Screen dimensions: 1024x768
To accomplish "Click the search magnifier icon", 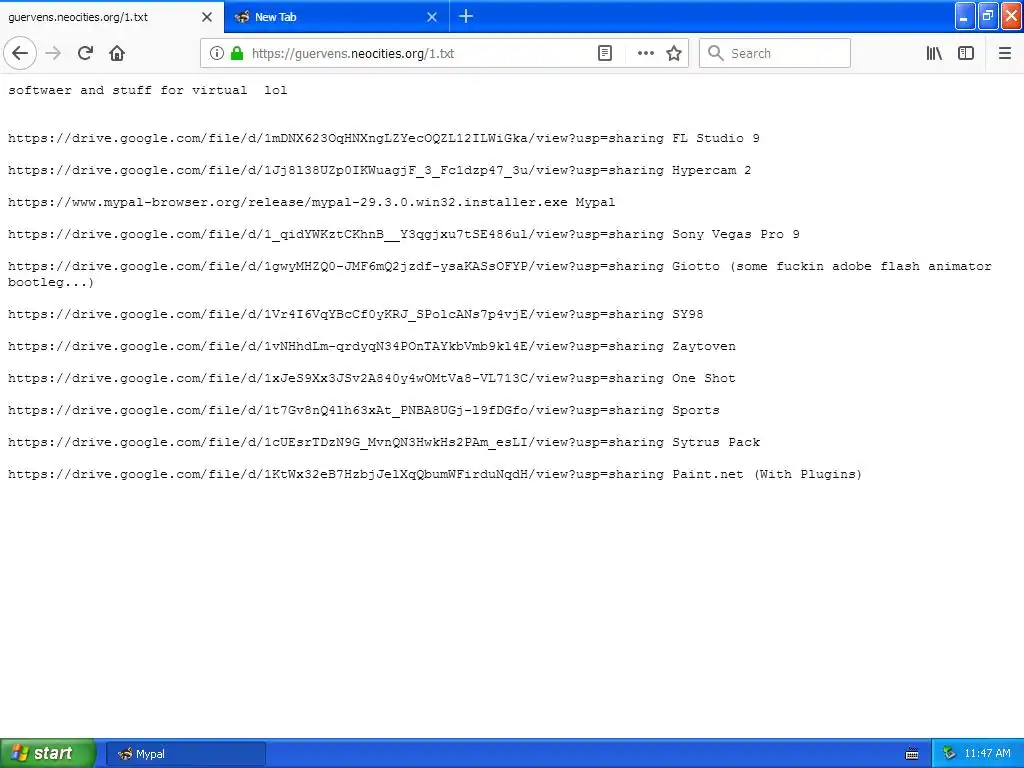I will (x=715, y=53).
